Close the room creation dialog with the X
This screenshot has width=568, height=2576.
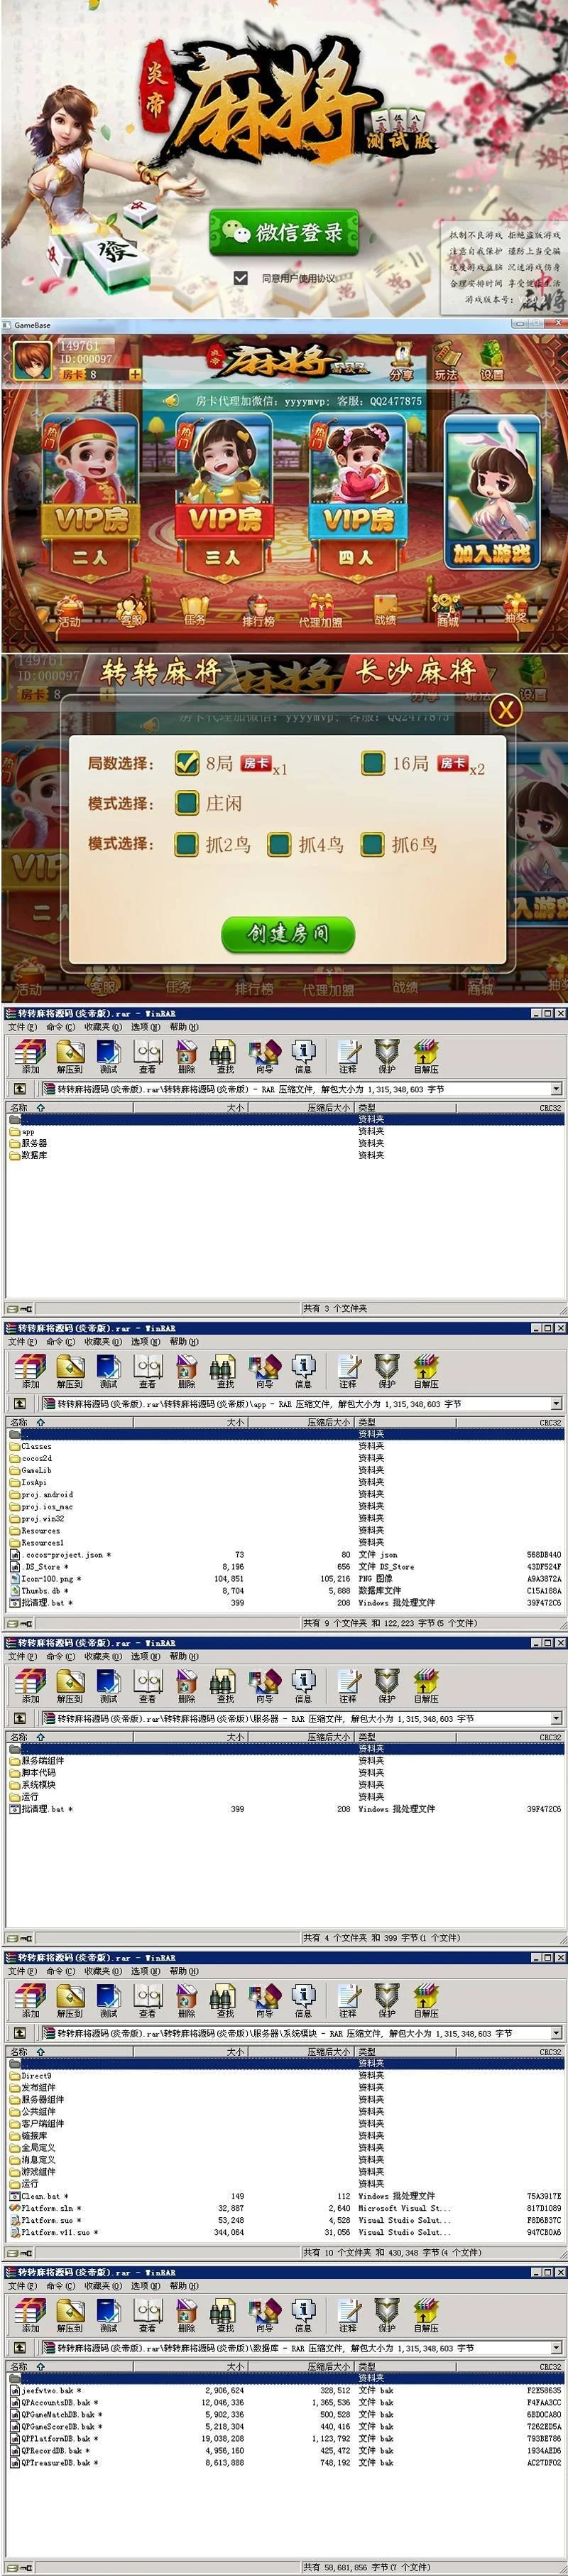(x=506, y=710)
